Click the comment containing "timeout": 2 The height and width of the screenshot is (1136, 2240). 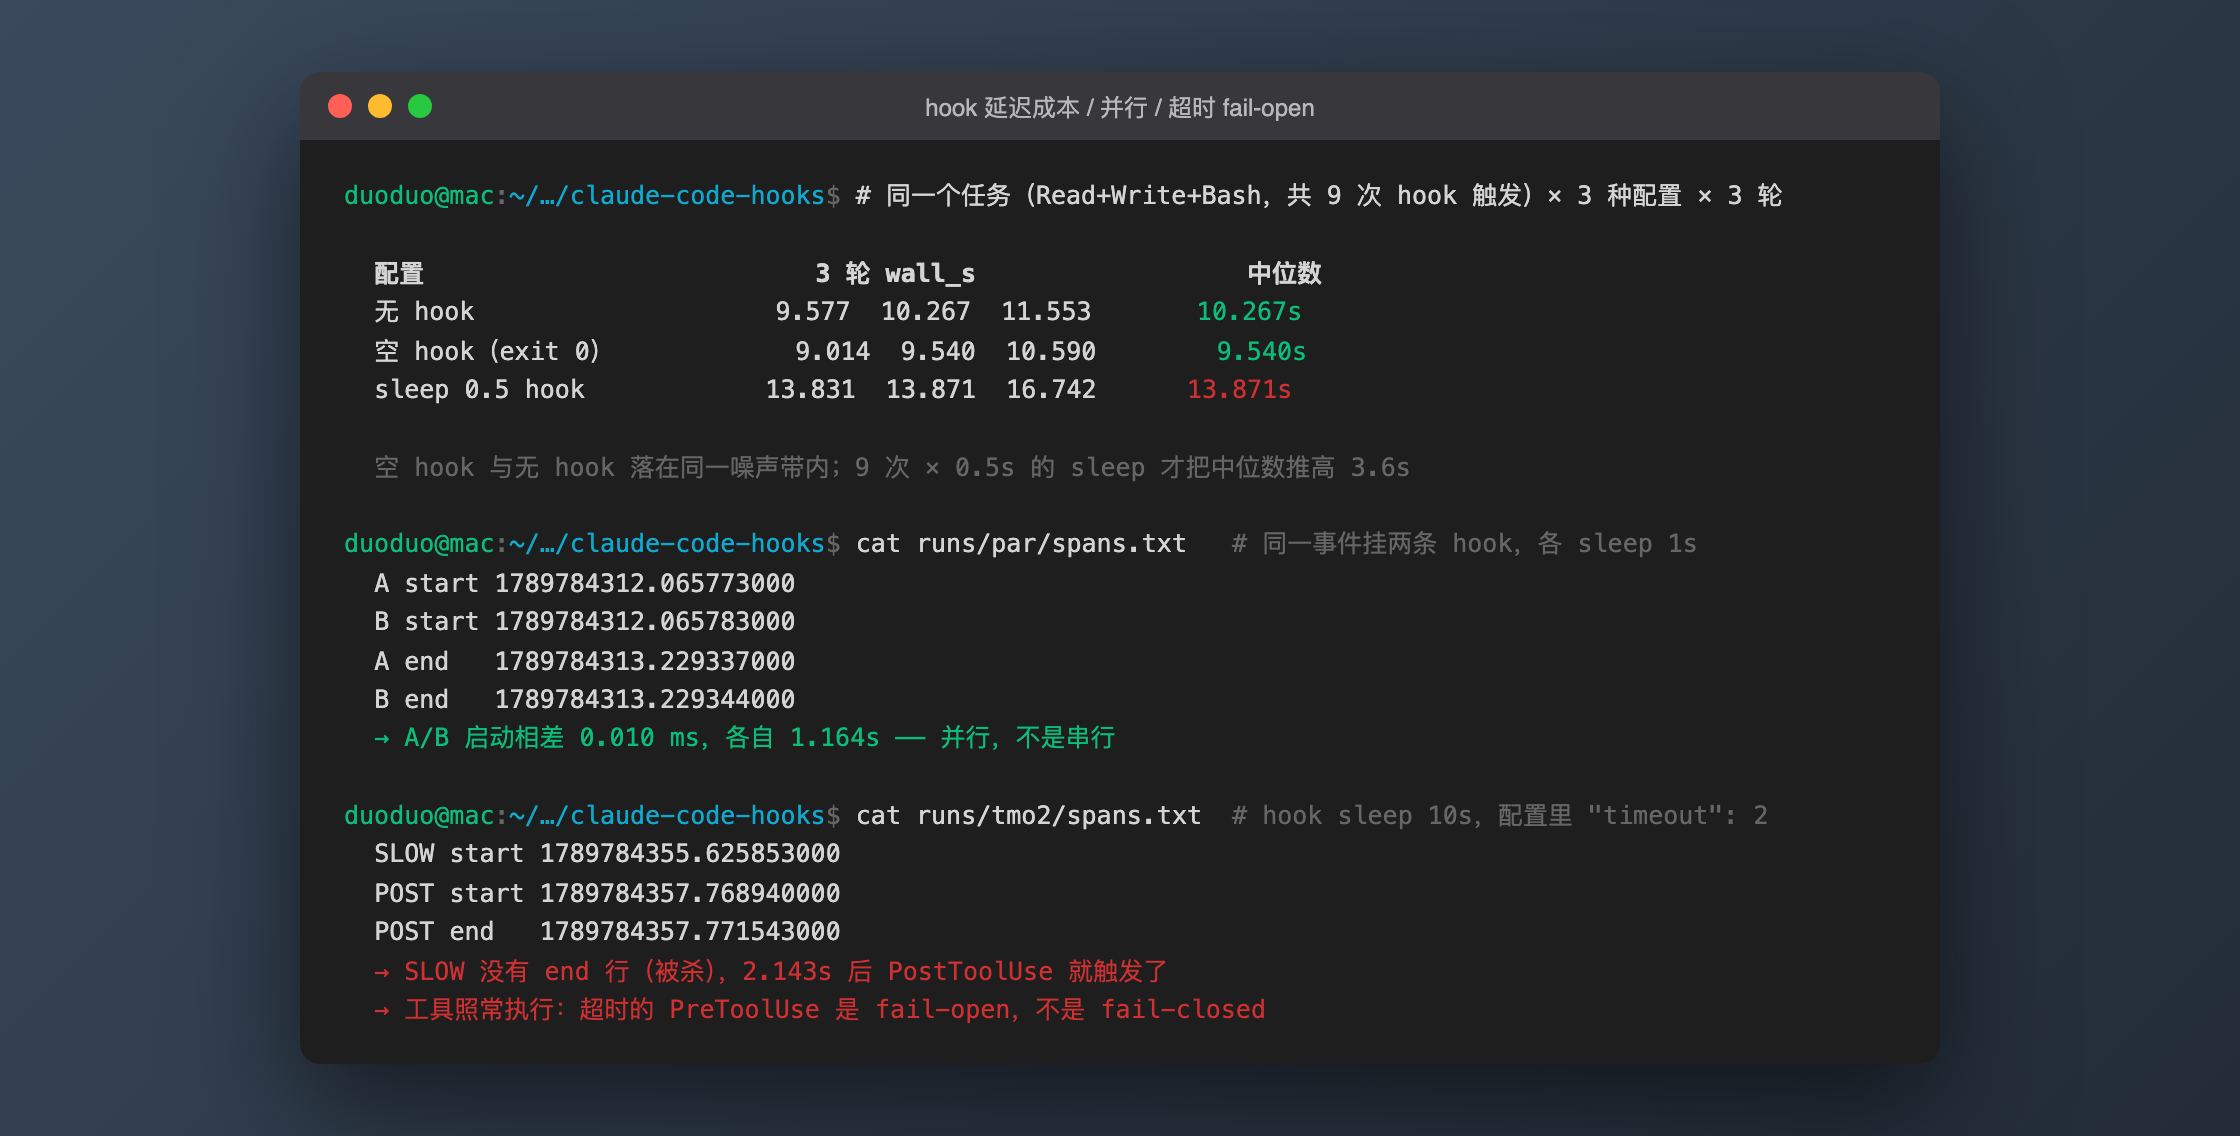pyautogui.click(x=1500, y=815)
